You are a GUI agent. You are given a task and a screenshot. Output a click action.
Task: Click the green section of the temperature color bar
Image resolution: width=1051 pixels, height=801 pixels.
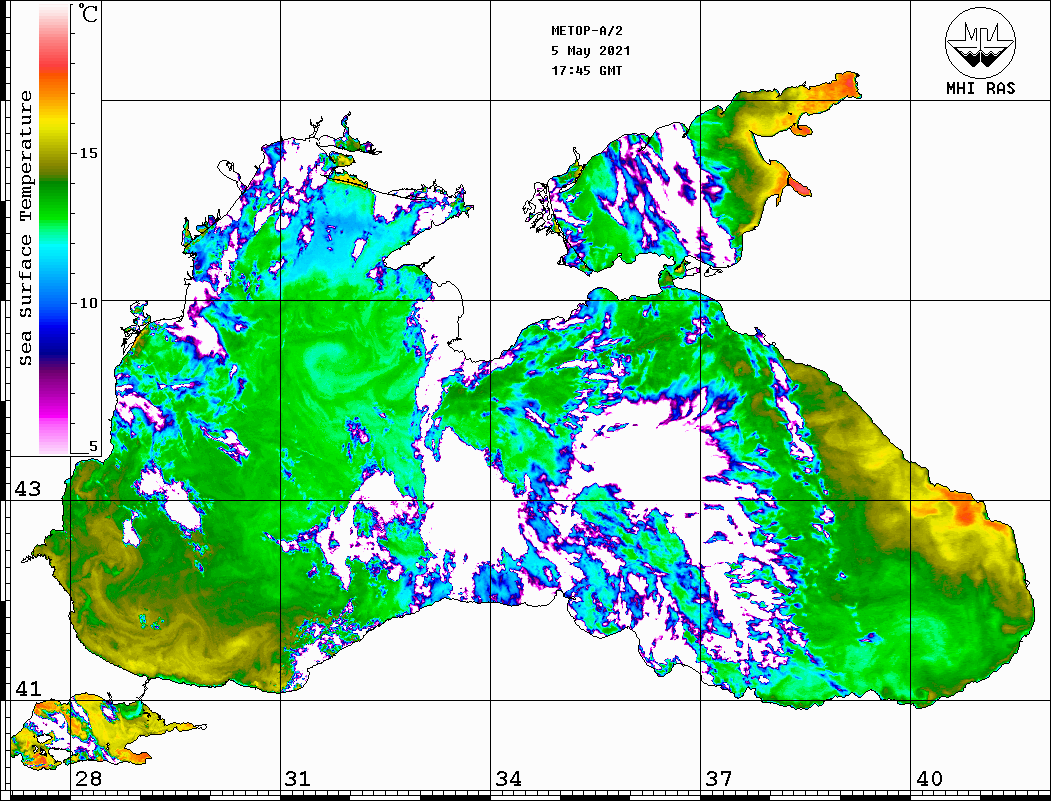[54, 201]
